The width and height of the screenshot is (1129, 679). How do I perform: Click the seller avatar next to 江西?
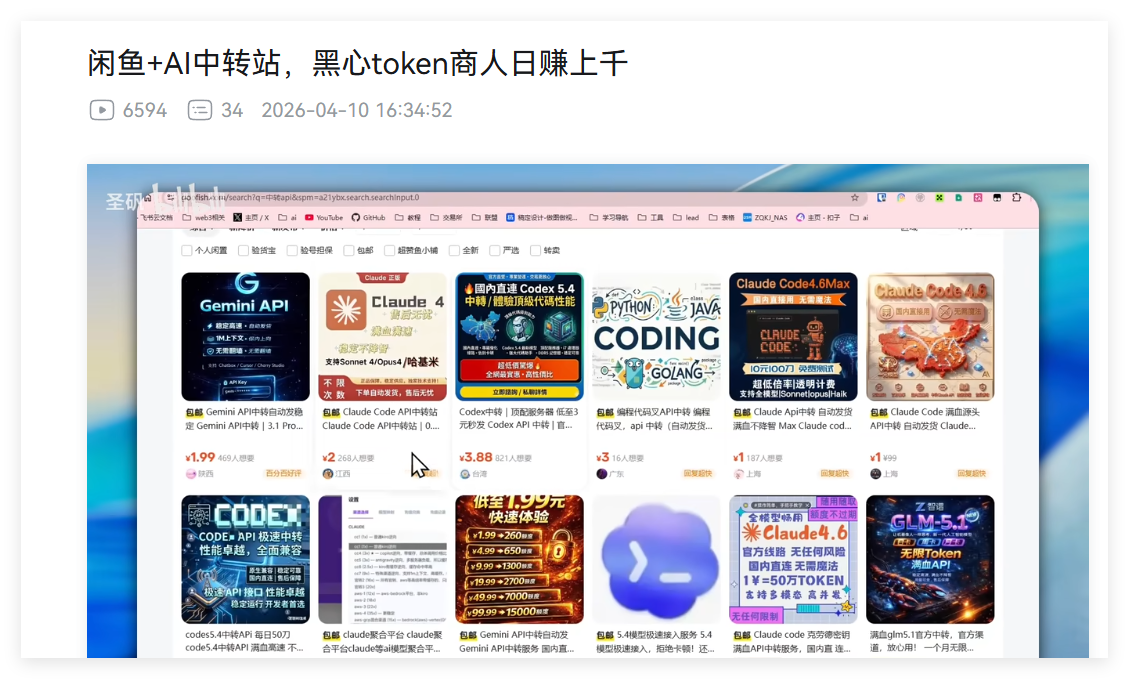coord(328,474)
